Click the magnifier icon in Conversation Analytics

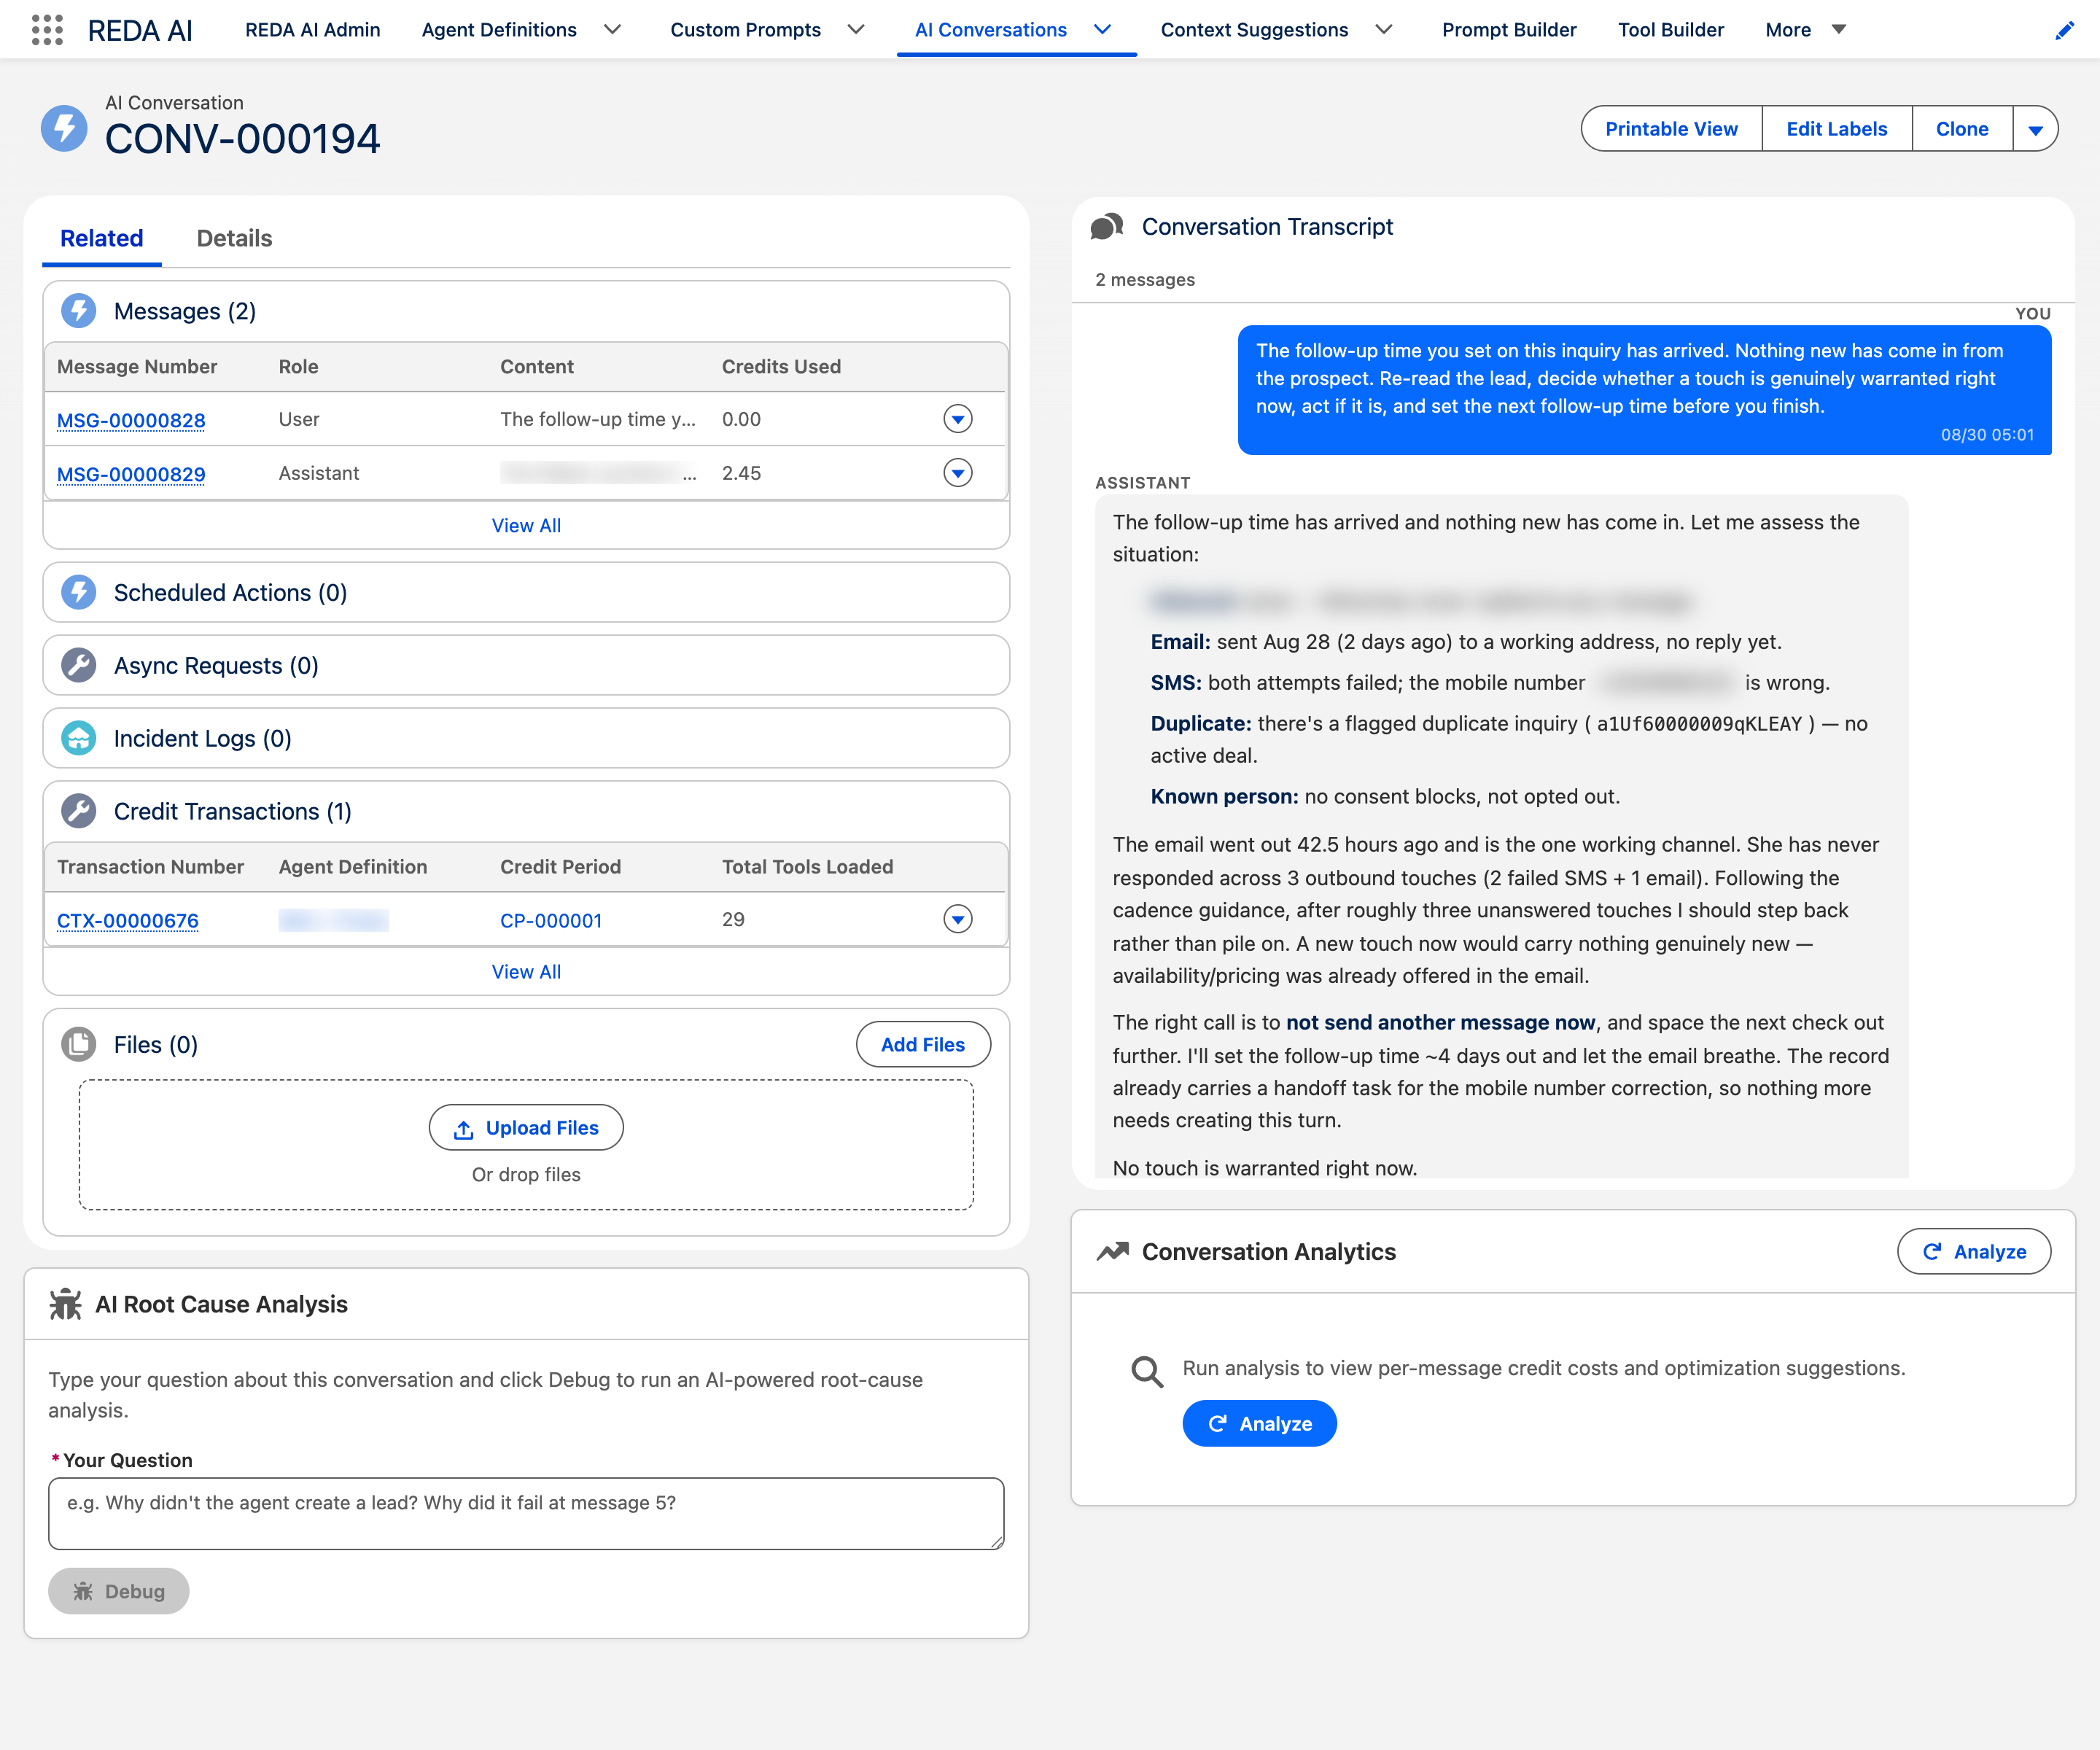click(1147, 1372)
